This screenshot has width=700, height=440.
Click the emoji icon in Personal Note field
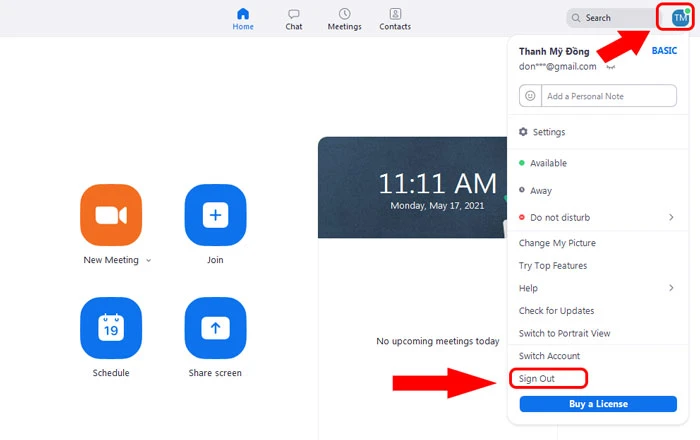532,96
